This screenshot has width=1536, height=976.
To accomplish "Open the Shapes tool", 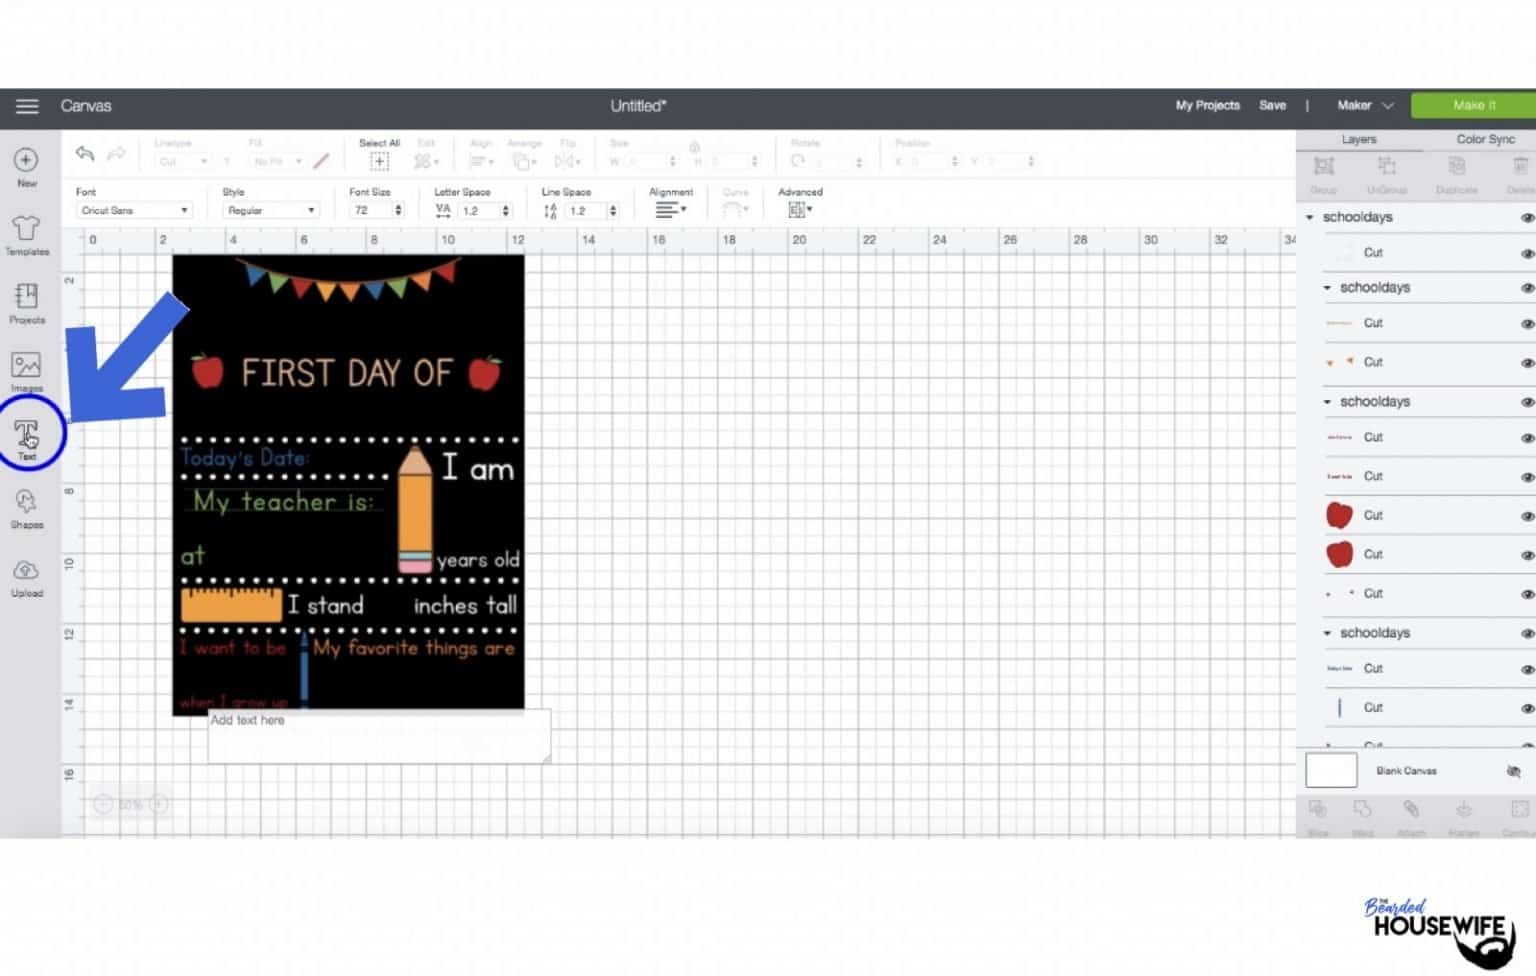I will point(26,508).
